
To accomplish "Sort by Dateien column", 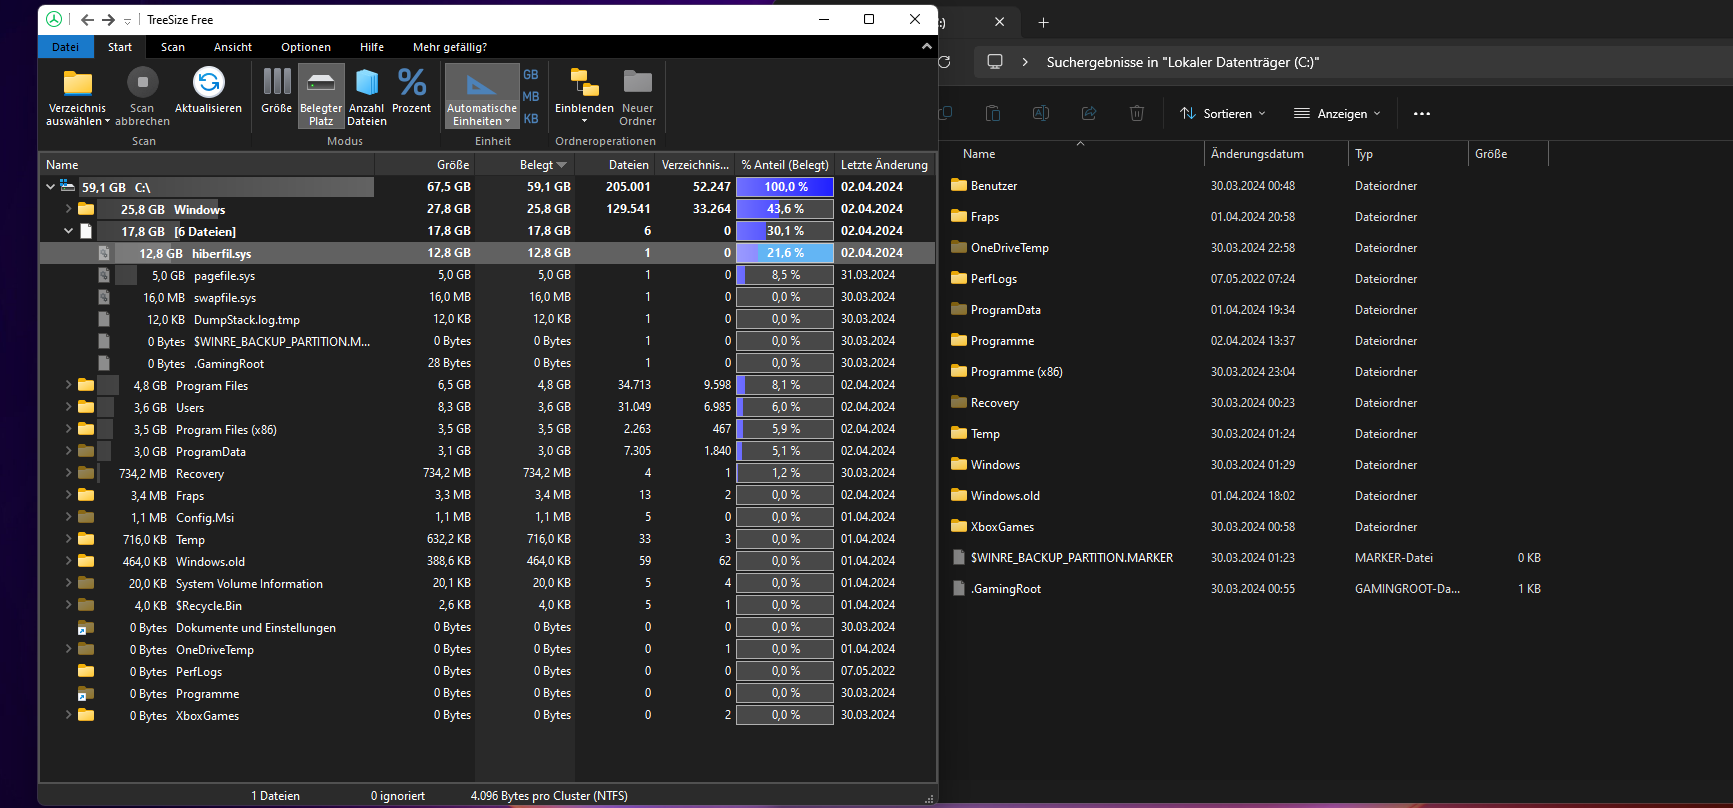I will [x=615, y=165].
